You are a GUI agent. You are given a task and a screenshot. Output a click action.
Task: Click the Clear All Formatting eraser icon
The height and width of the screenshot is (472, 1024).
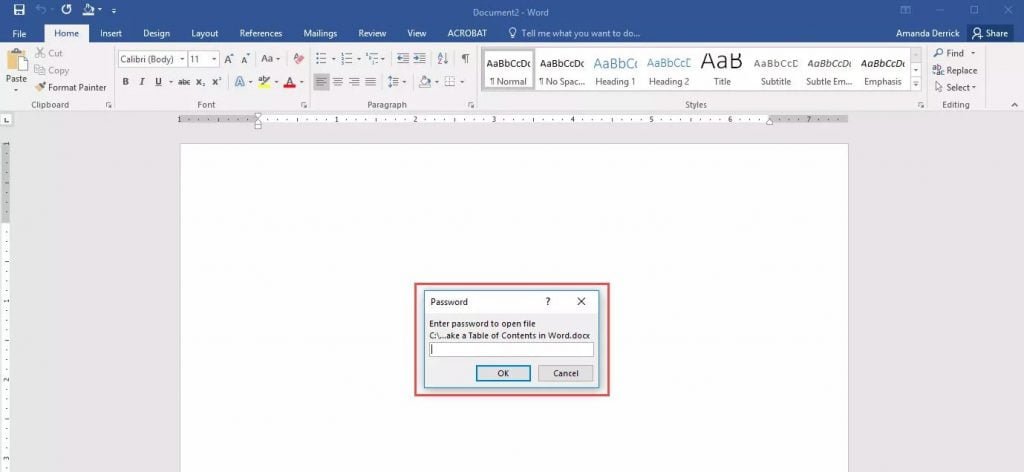[298, 59]
